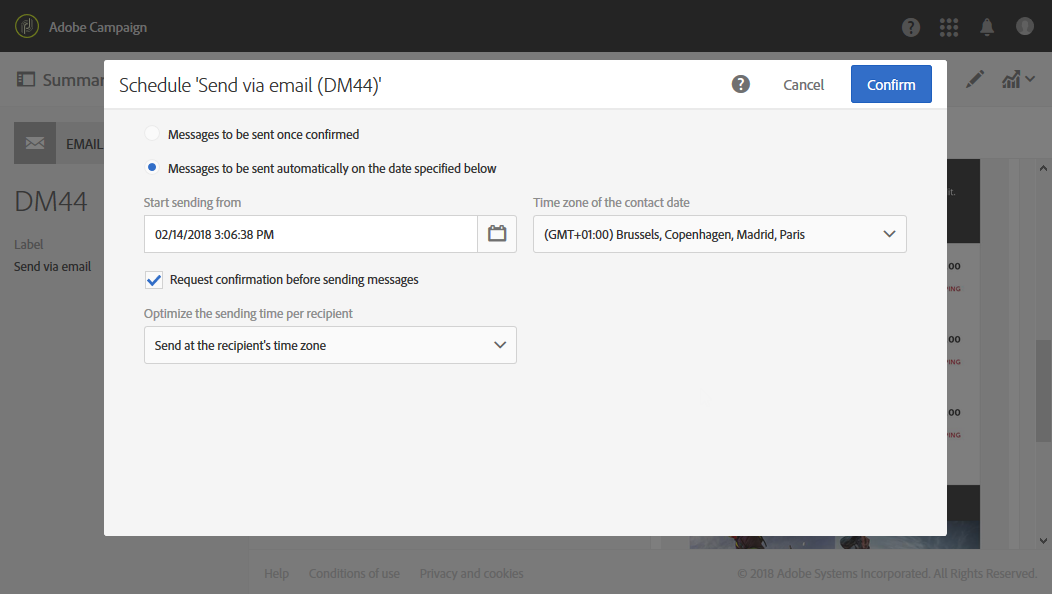This screenshot has height=594, width=1052.
Task: Open the time zone of contact date dropdown
Action: pyautogui.click(x=720, y=234)
